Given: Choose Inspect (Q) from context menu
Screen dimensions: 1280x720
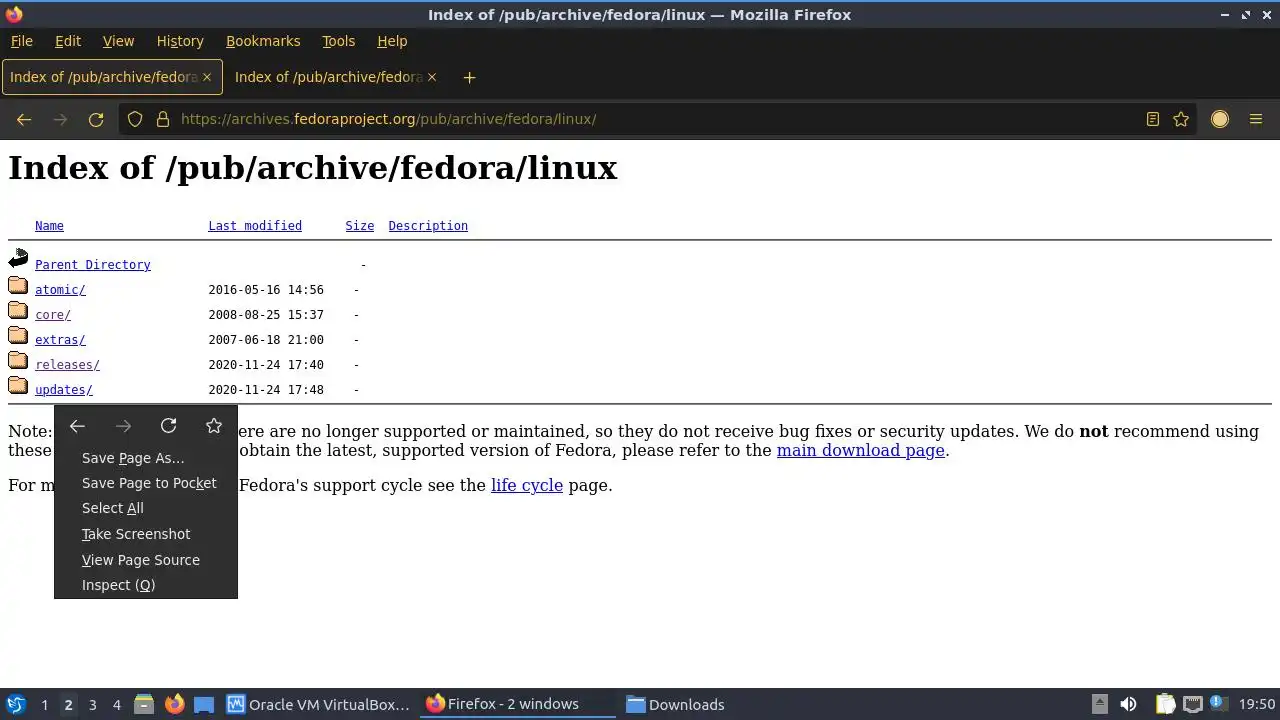Looking at the screenshot, I should click(x=146, y=585).
